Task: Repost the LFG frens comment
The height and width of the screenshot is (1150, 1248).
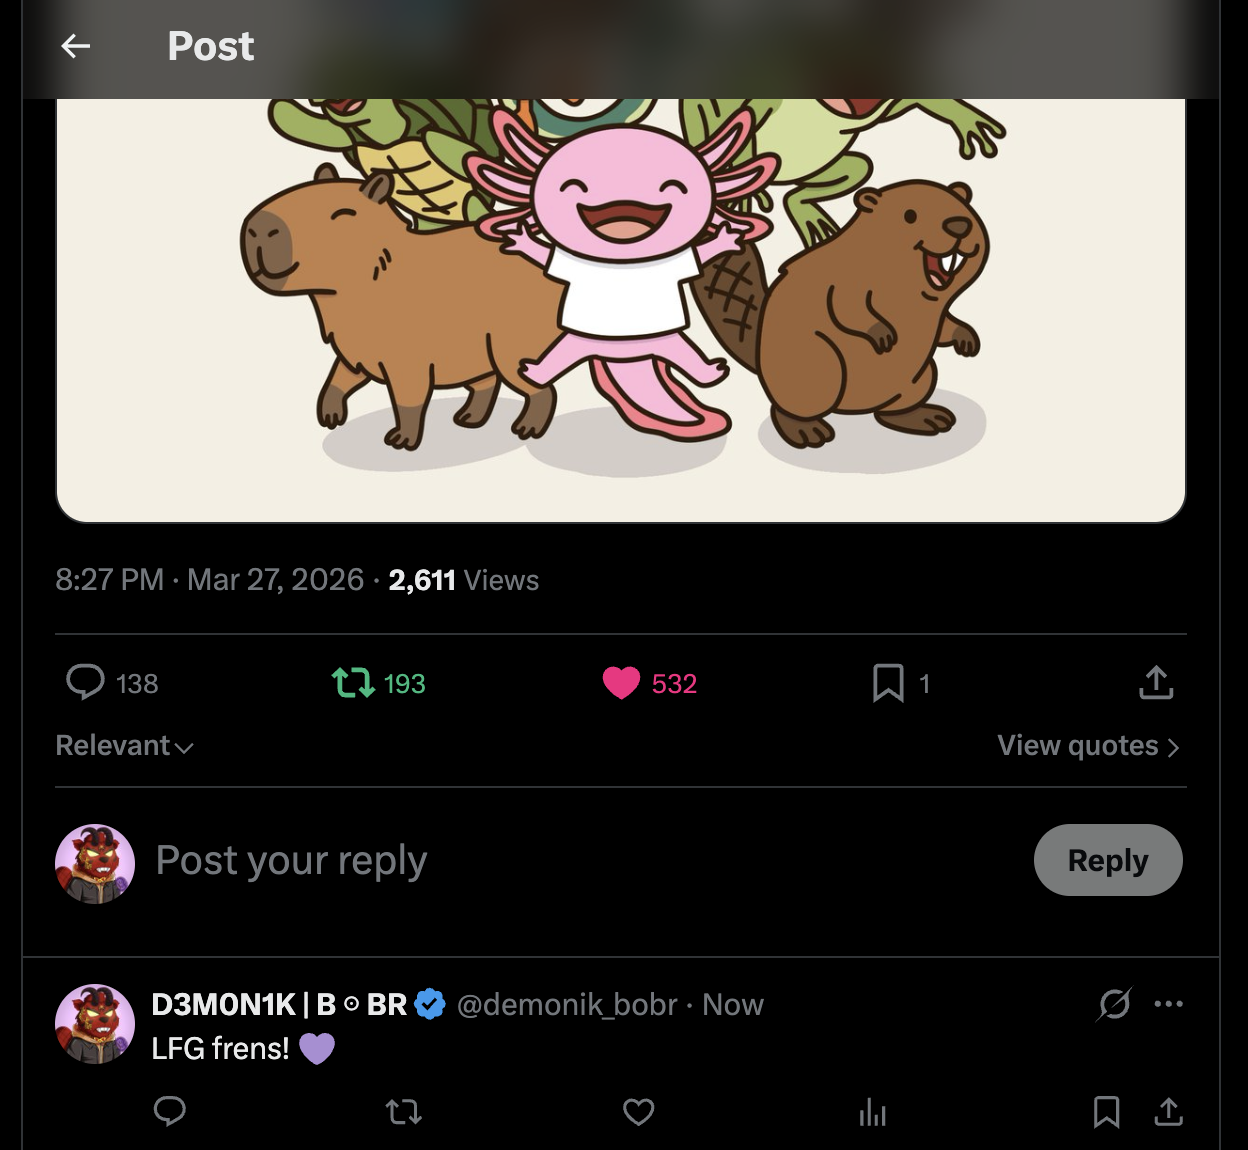Action: pyautogui.click(x=404, y=1111)
